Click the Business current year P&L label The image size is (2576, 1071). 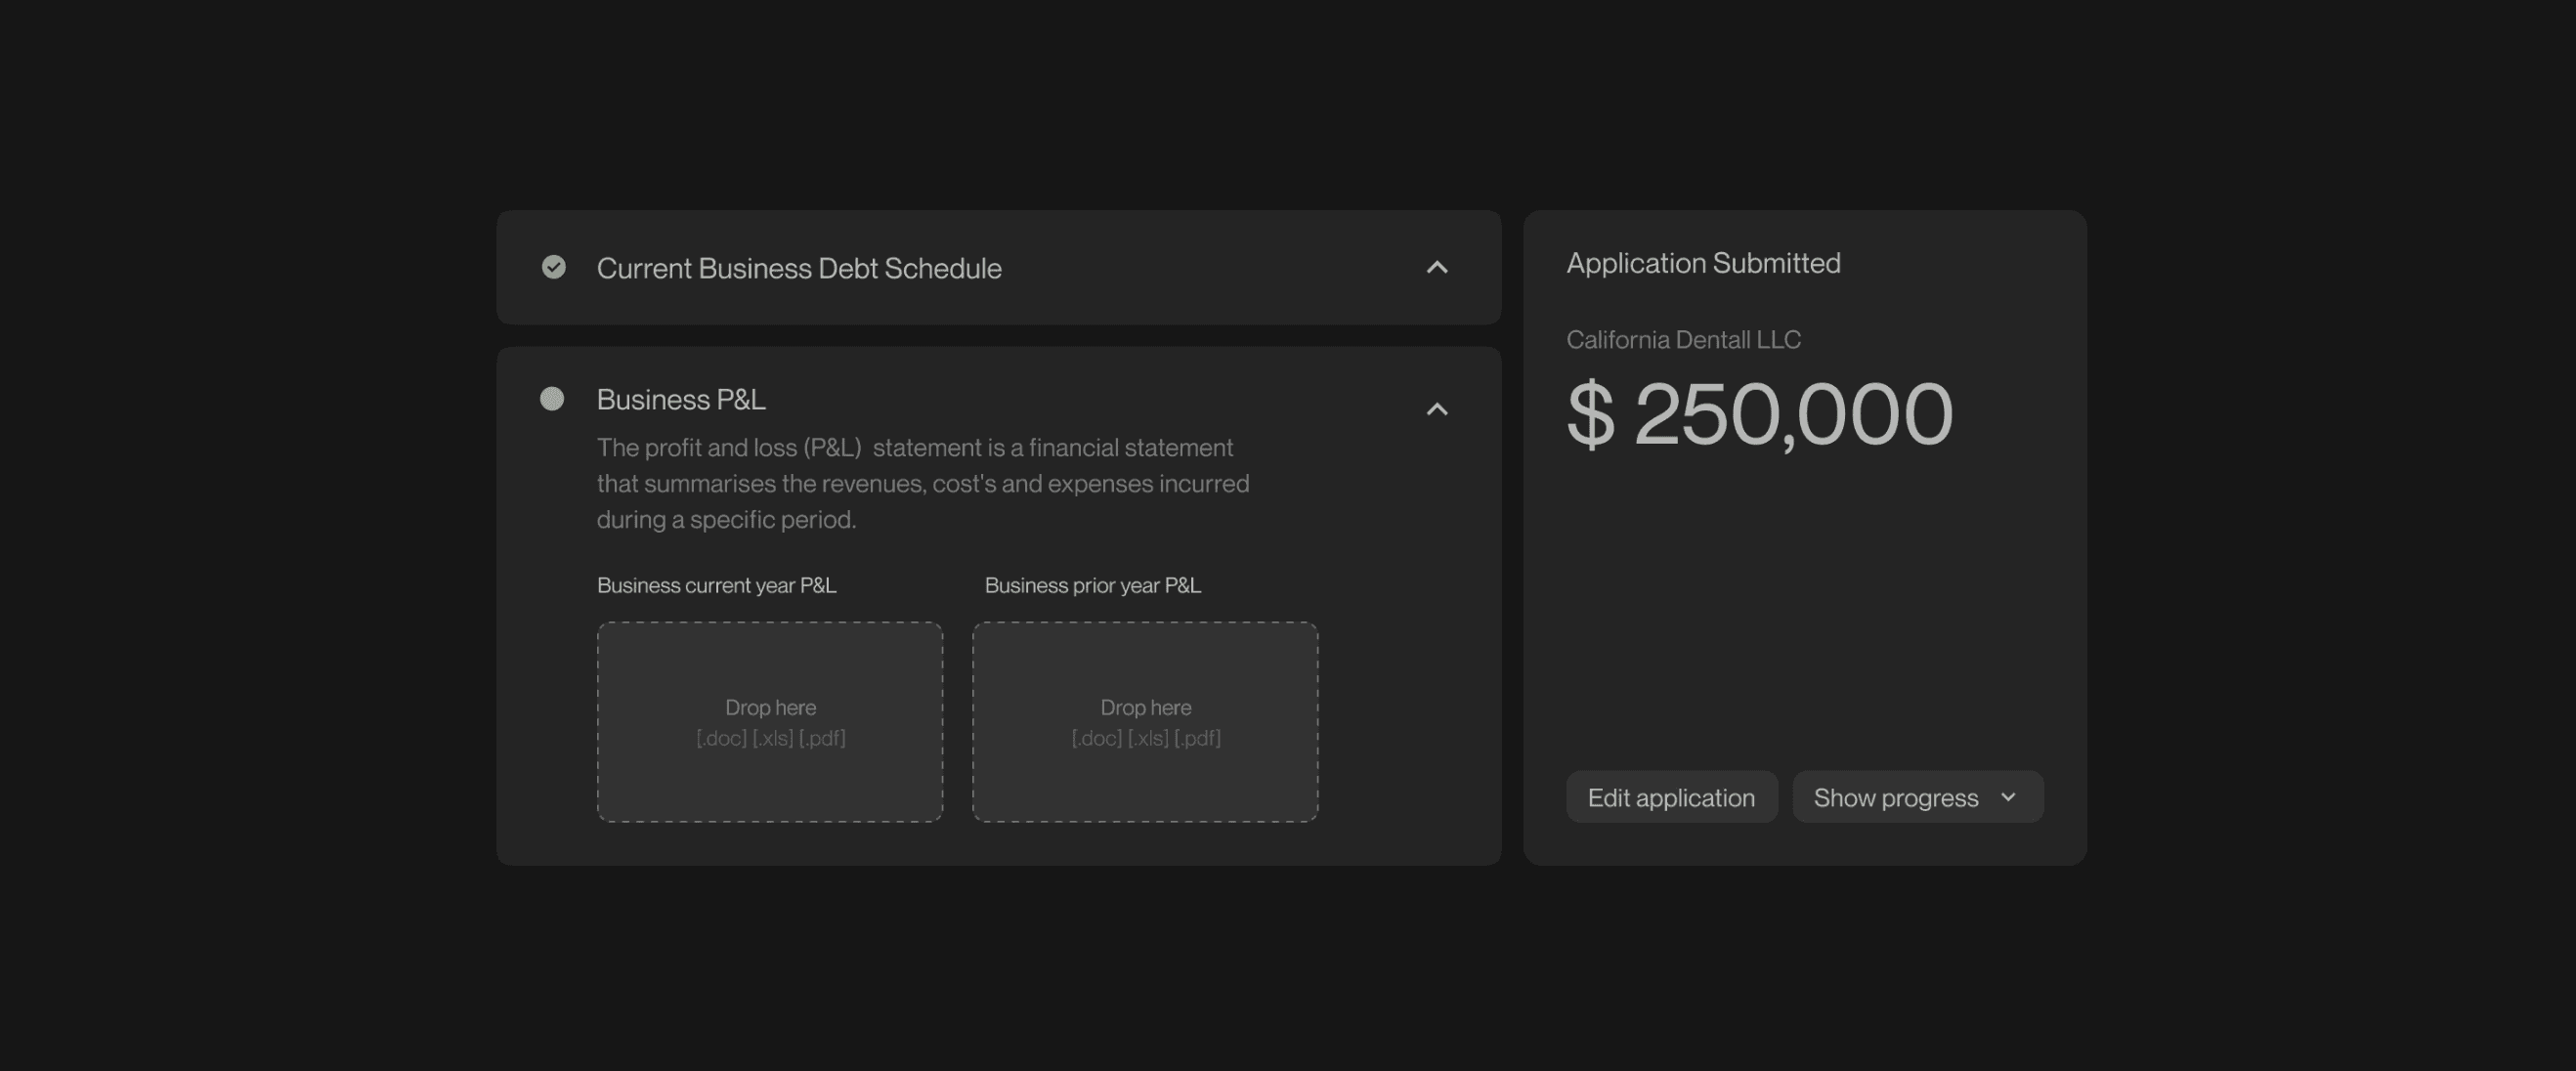(716, 585)
